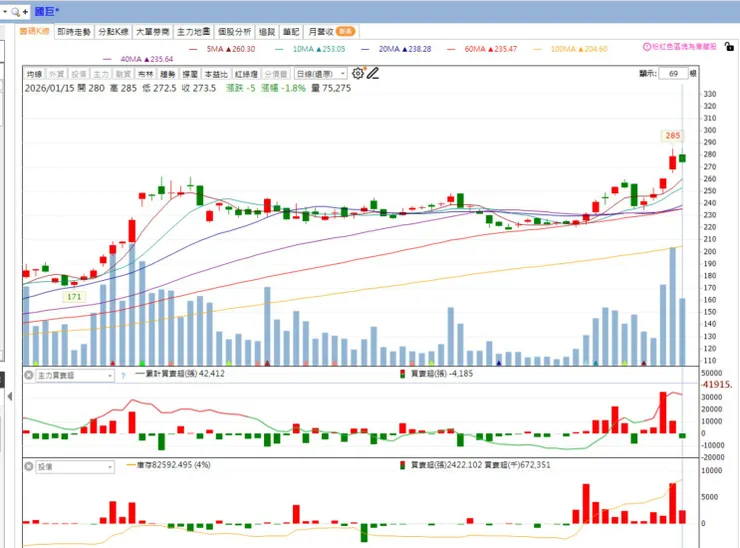
Task: Click the 20MA ▲238.28 legend text
Action: coord(405,49)
